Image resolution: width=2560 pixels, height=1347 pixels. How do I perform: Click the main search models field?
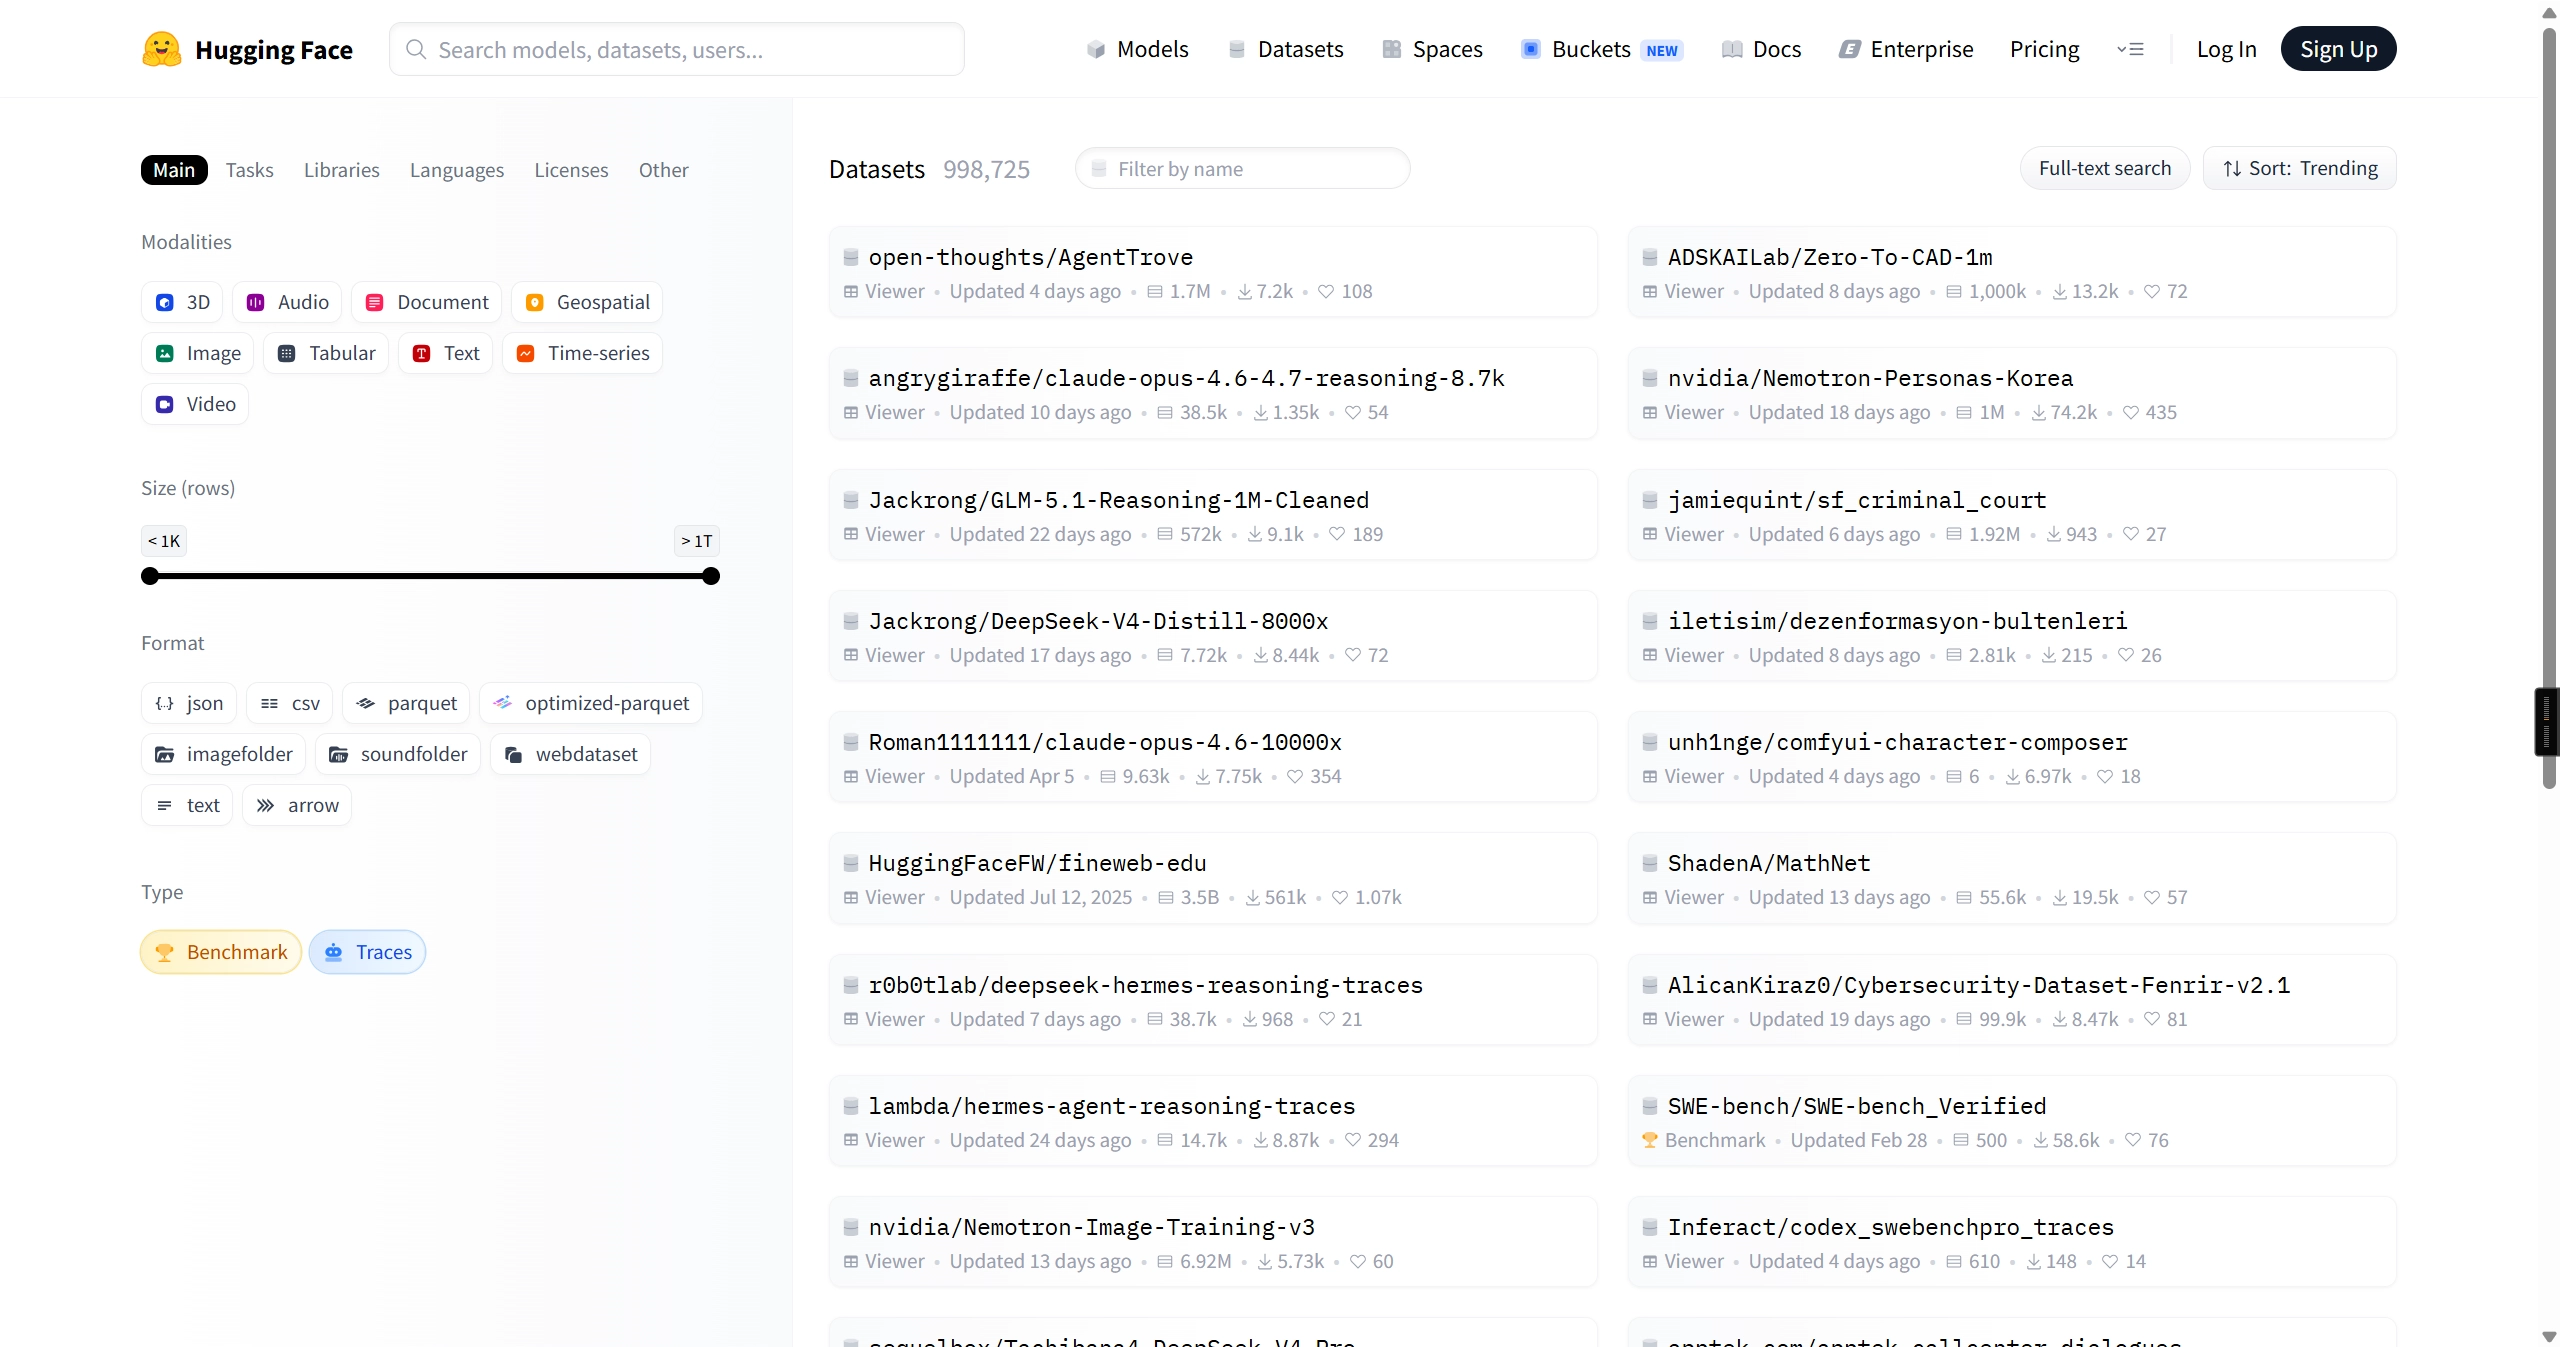(x=677, y=49)
